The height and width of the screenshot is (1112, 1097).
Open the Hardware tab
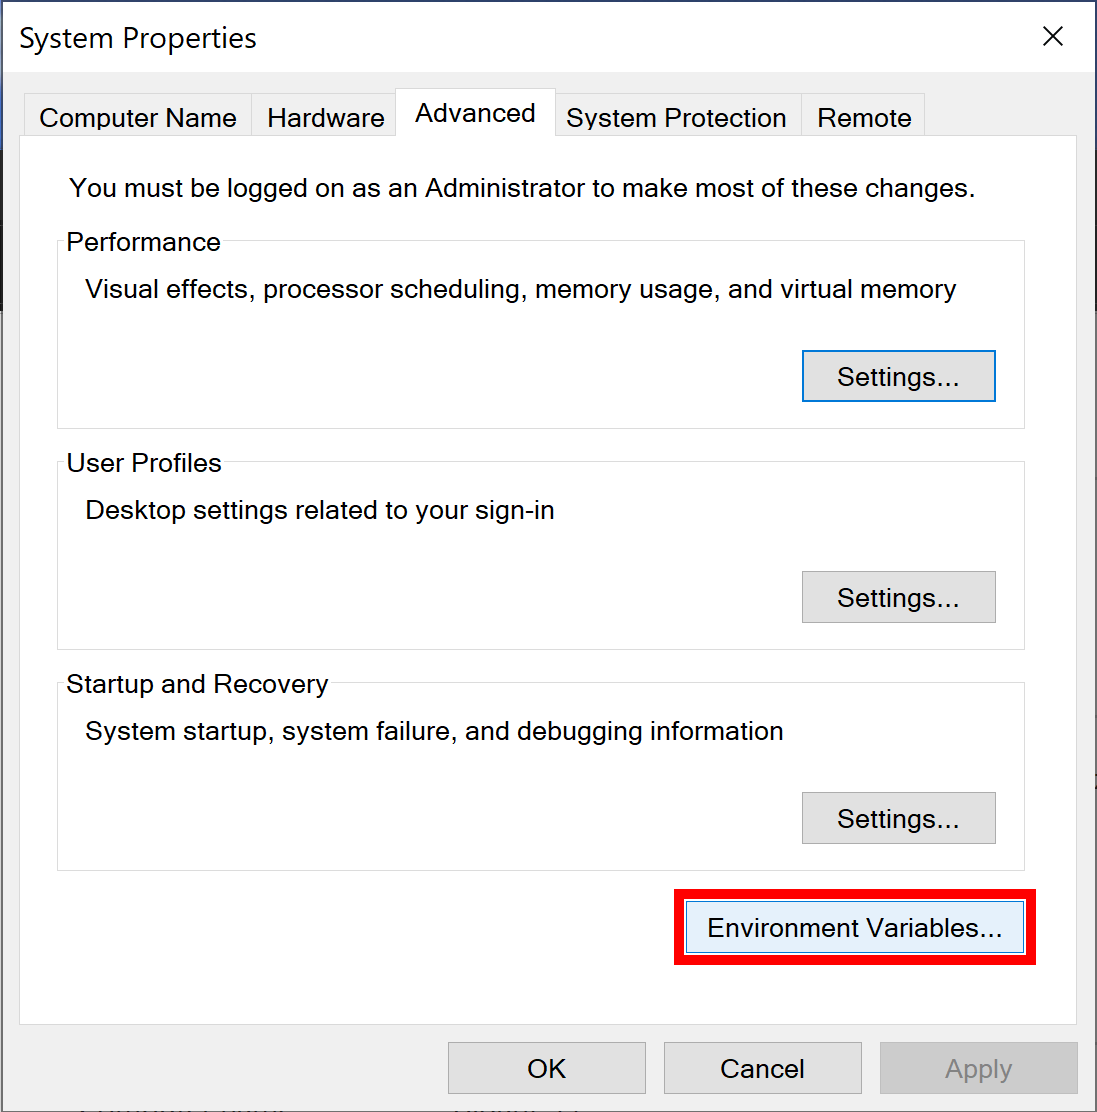tap(324, 117)
